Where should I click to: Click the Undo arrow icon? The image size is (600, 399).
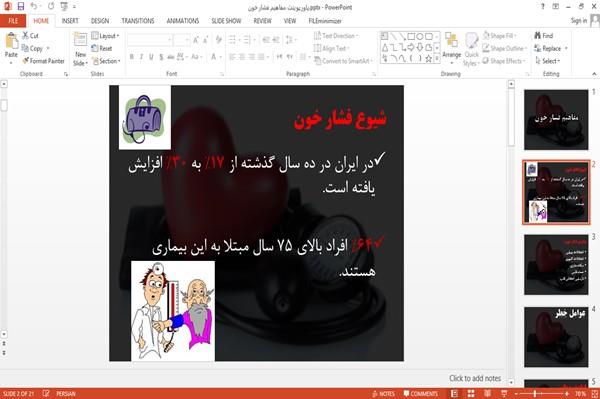pos(34,7)
